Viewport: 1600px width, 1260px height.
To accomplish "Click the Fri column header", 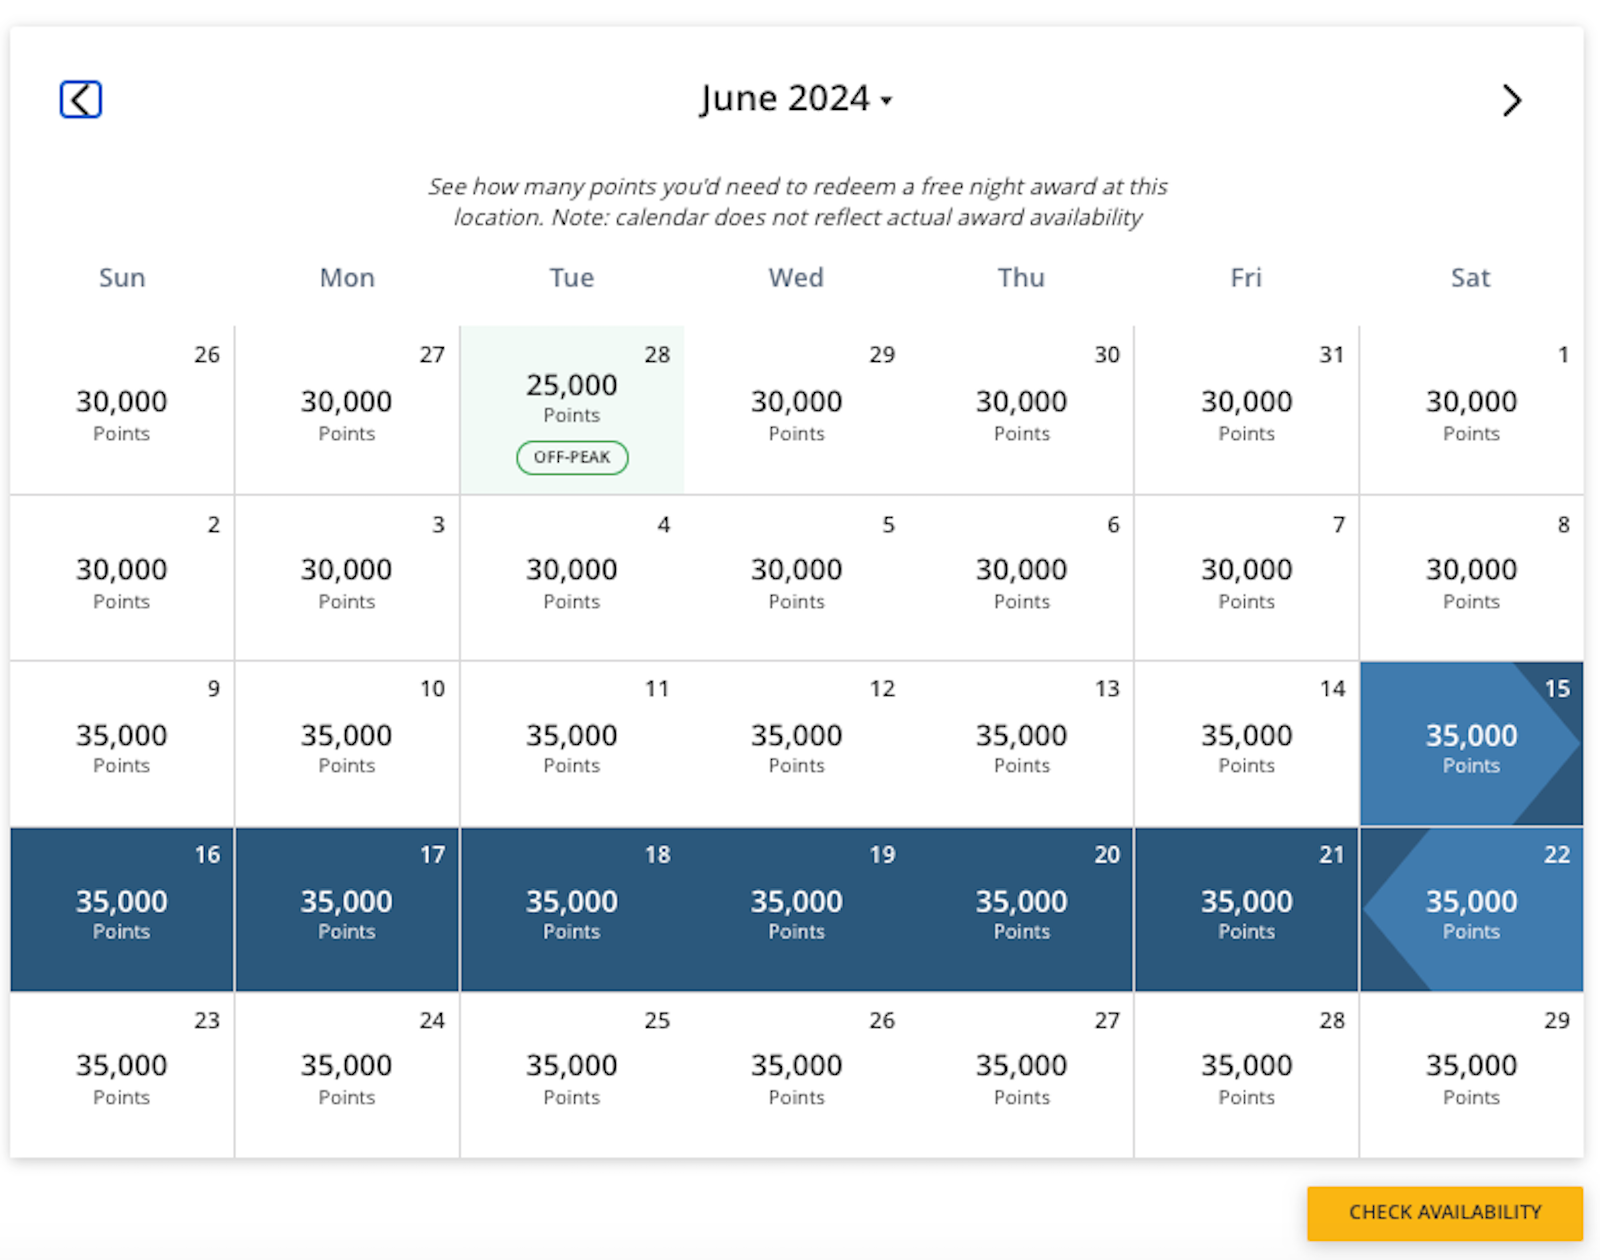I will 1247,277.
